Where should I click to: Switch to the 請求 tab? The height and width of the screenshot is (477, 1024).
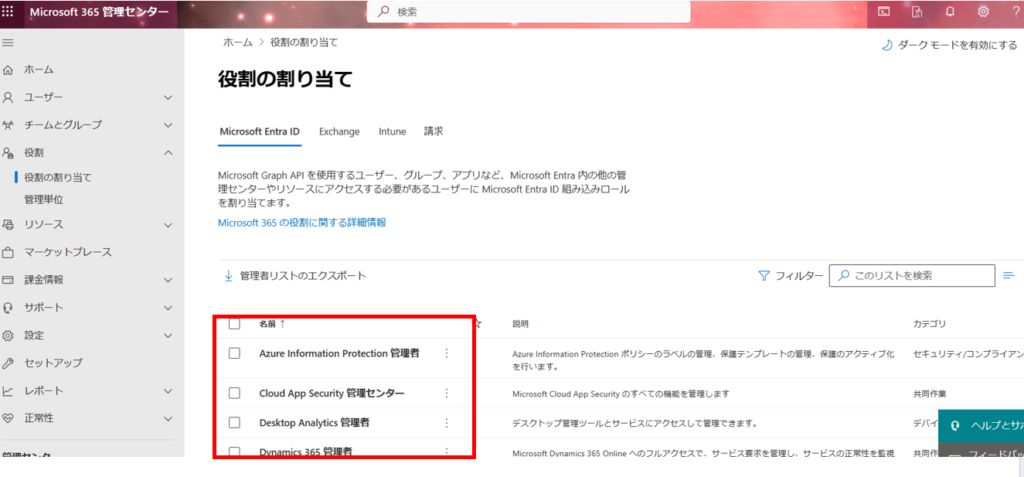(x=434, y=131)
